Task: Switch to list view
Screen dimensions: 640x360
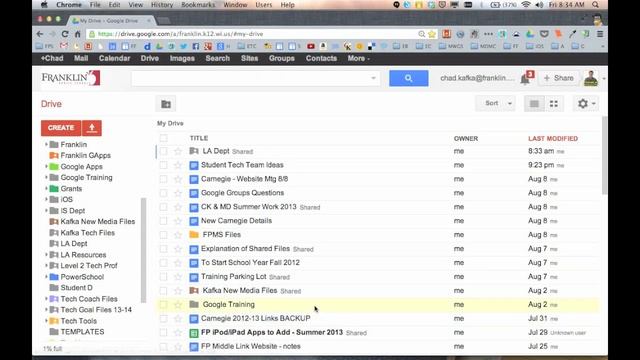Action: coord(534,104)
